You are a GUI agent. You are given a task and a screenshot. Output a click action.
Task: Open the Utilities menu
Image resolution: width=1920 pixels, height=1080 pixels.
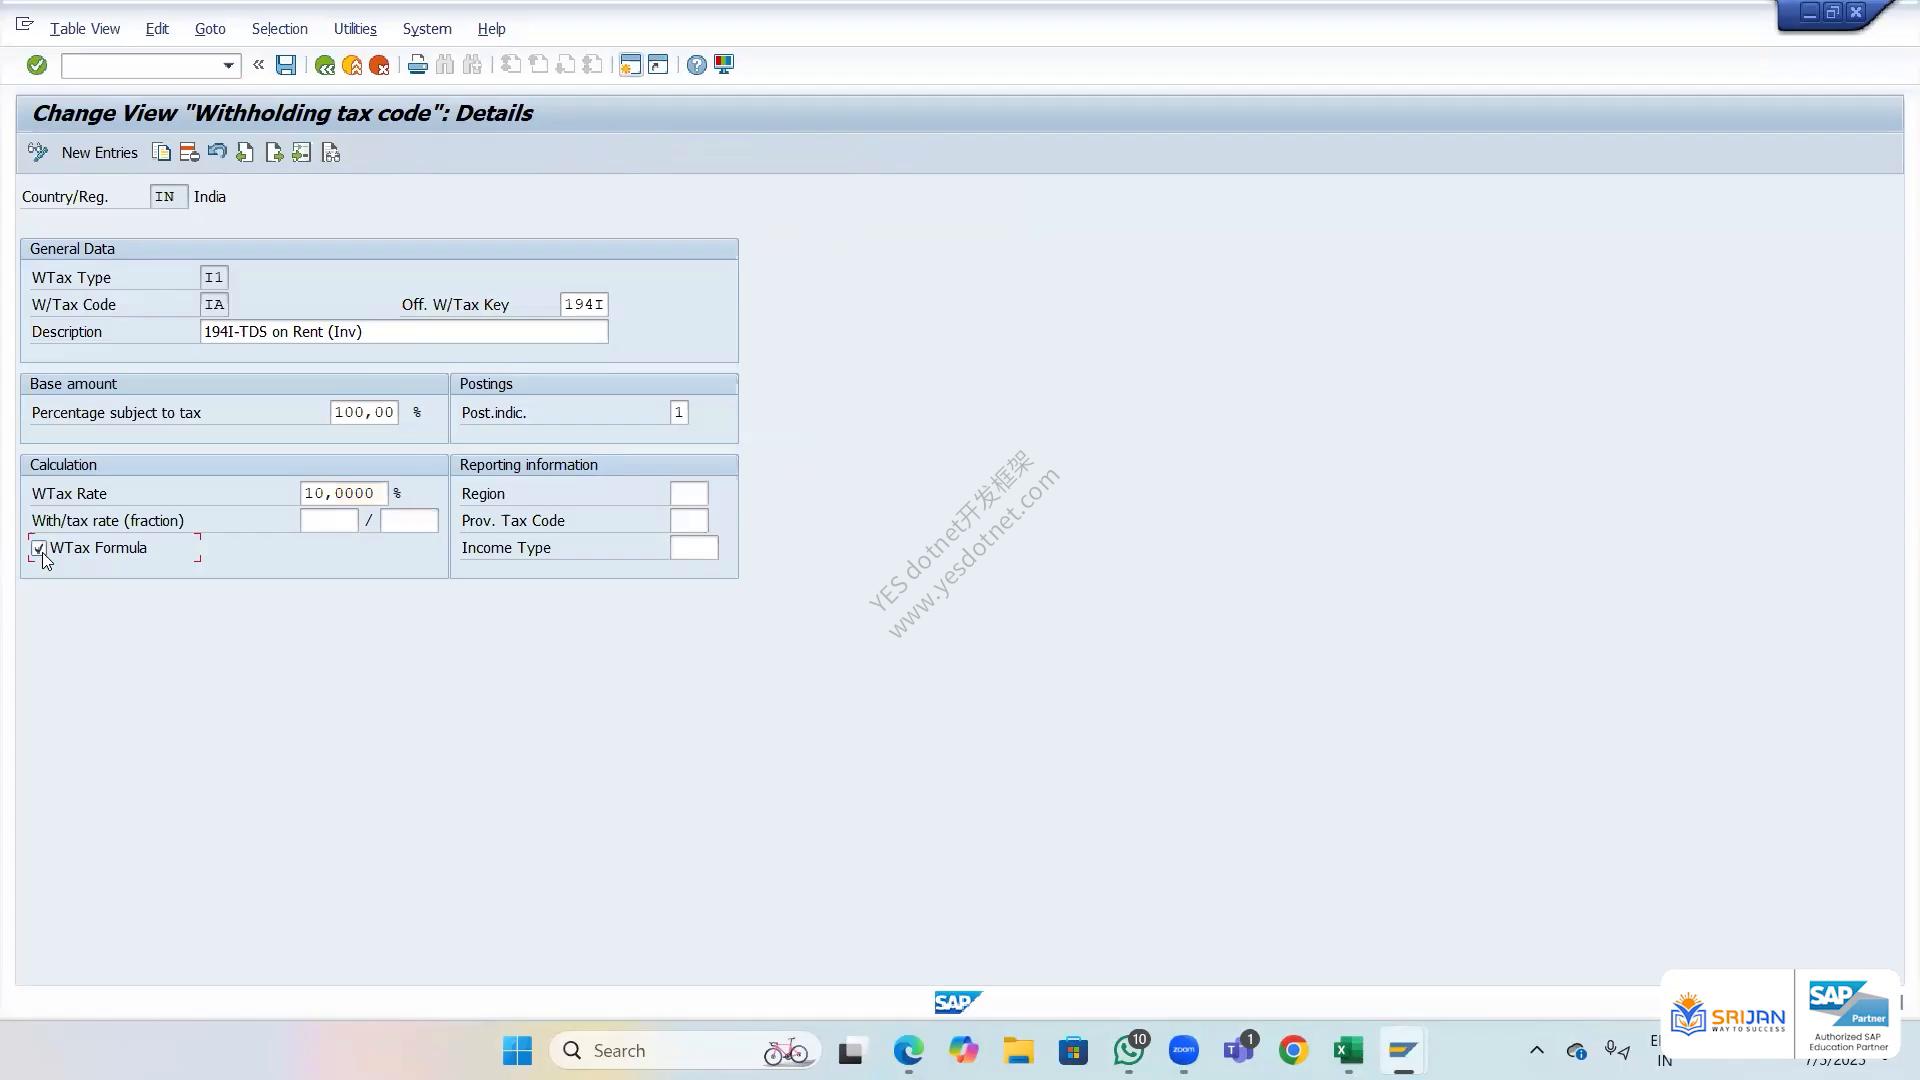(x=355, y=29)
